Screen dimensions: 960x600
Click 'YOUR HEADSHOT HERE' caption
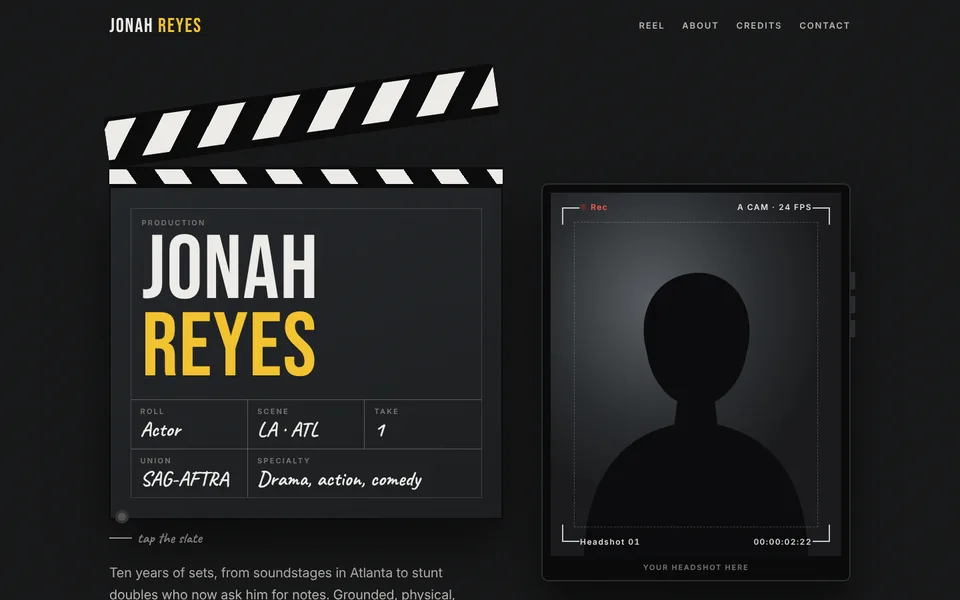coord(696,568)
